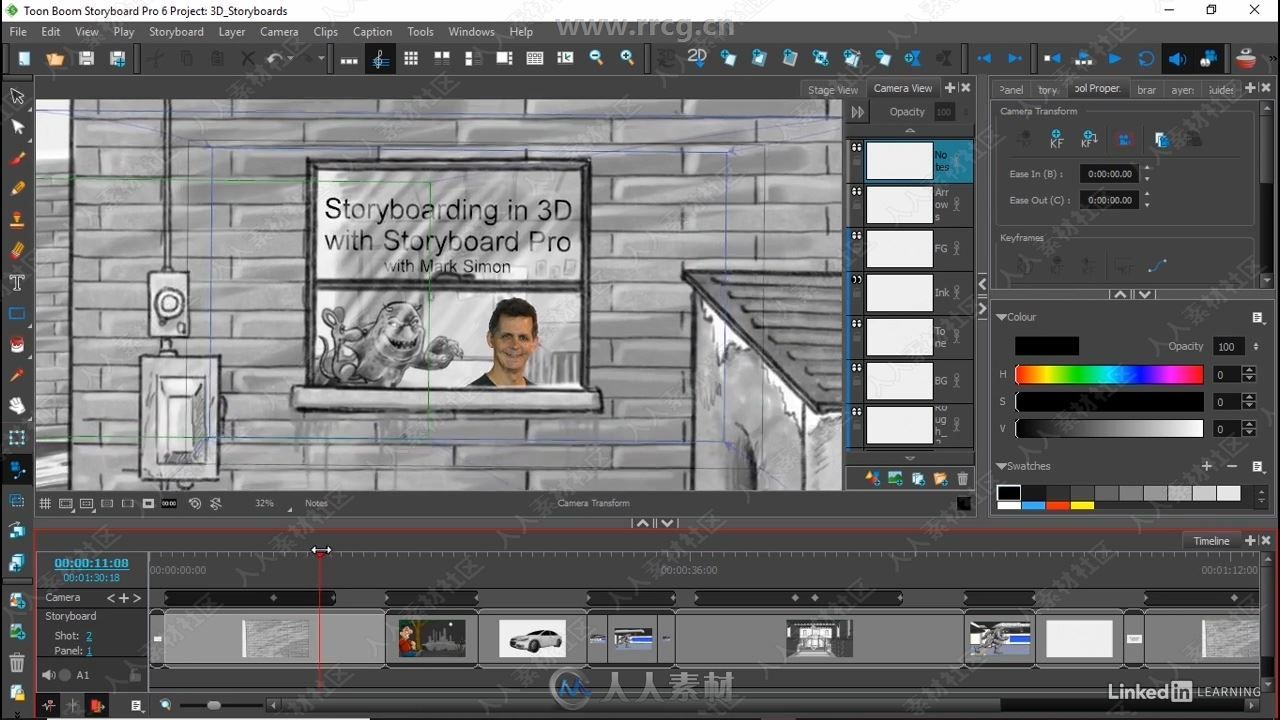The width and height of the screenshot is (1280, 720).
Task: Toggle visibility of Notes layer
Action: [856, 147]
